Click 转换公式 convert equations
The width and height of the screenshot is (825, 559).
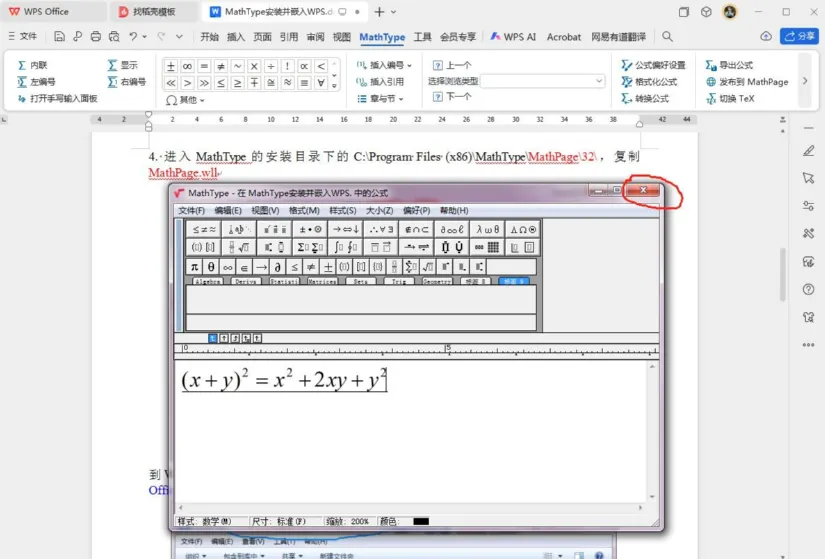point(645,98)
